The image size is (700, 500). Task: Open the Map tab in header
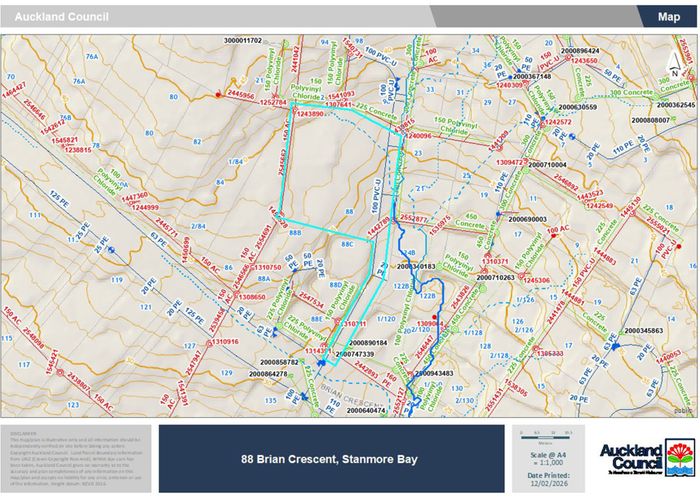(668, 16)
